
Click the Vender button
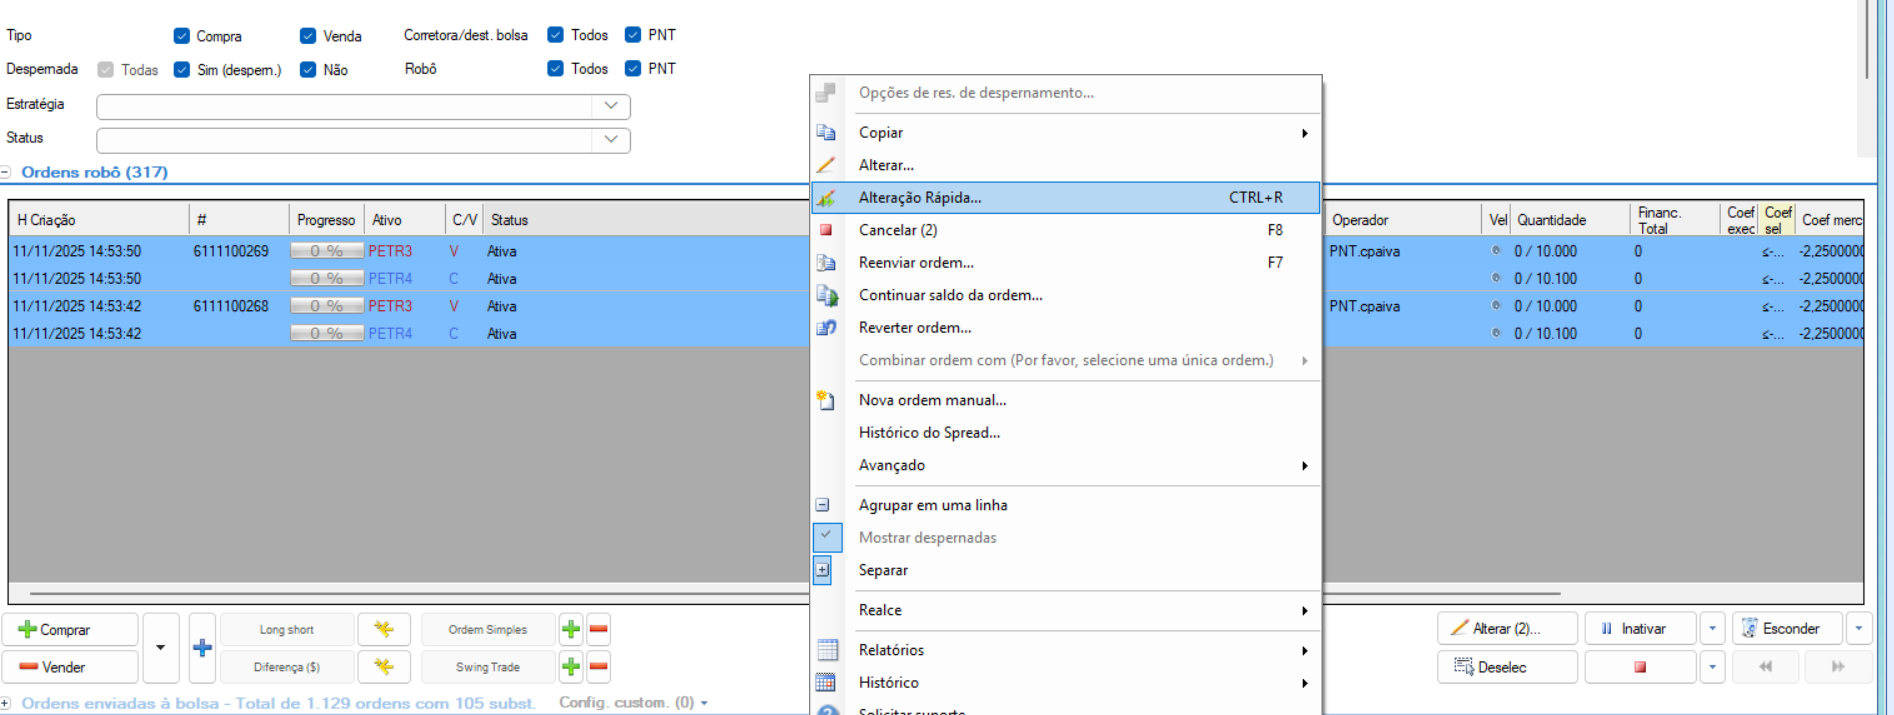tap(69, 667)
